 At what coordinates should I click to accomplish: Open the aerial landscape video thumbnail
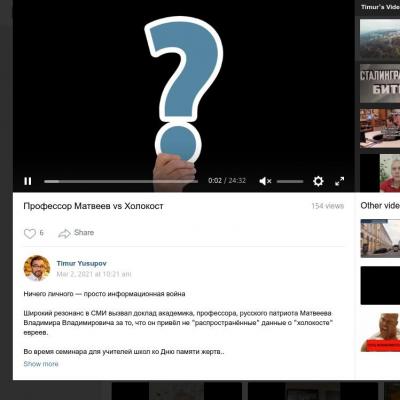click(x=380, y=39)
